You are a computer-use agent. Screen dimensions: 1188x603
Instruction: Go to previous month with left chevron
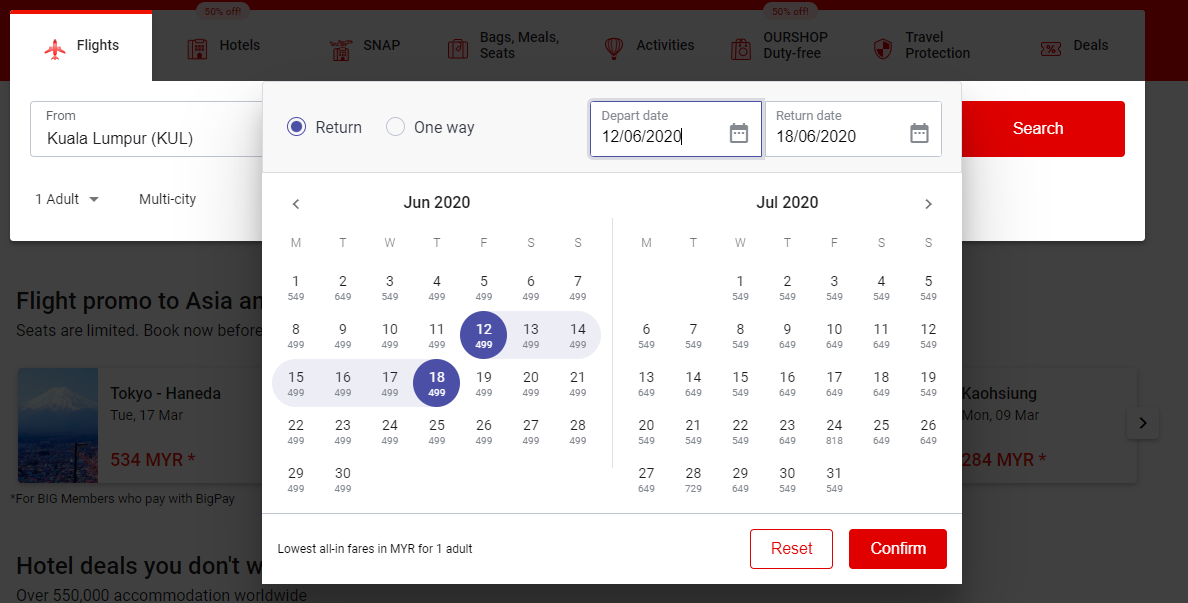(296, 204)
